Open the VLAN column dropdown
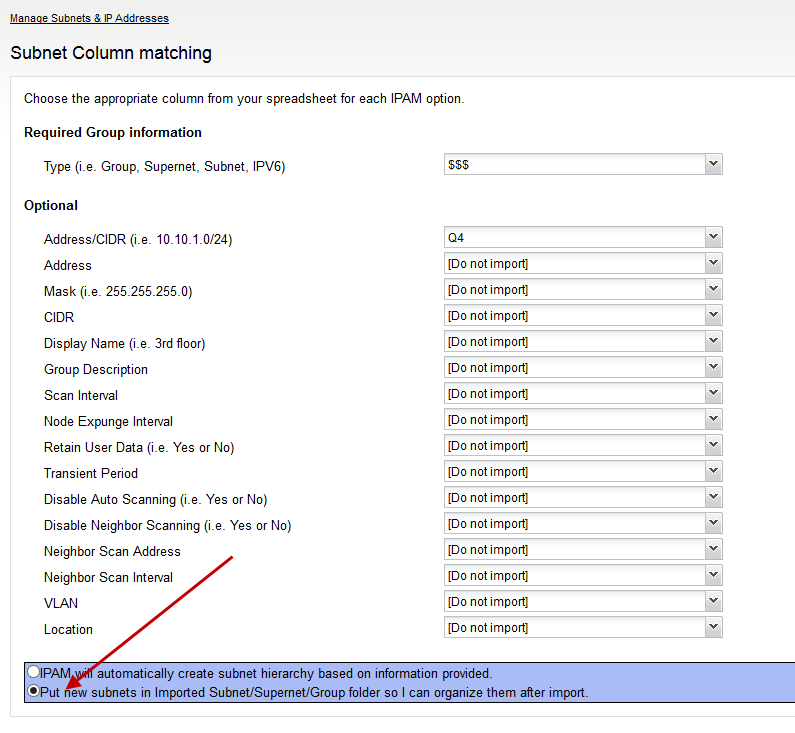The width and height of the screenshot is (795, 733). 583,602
